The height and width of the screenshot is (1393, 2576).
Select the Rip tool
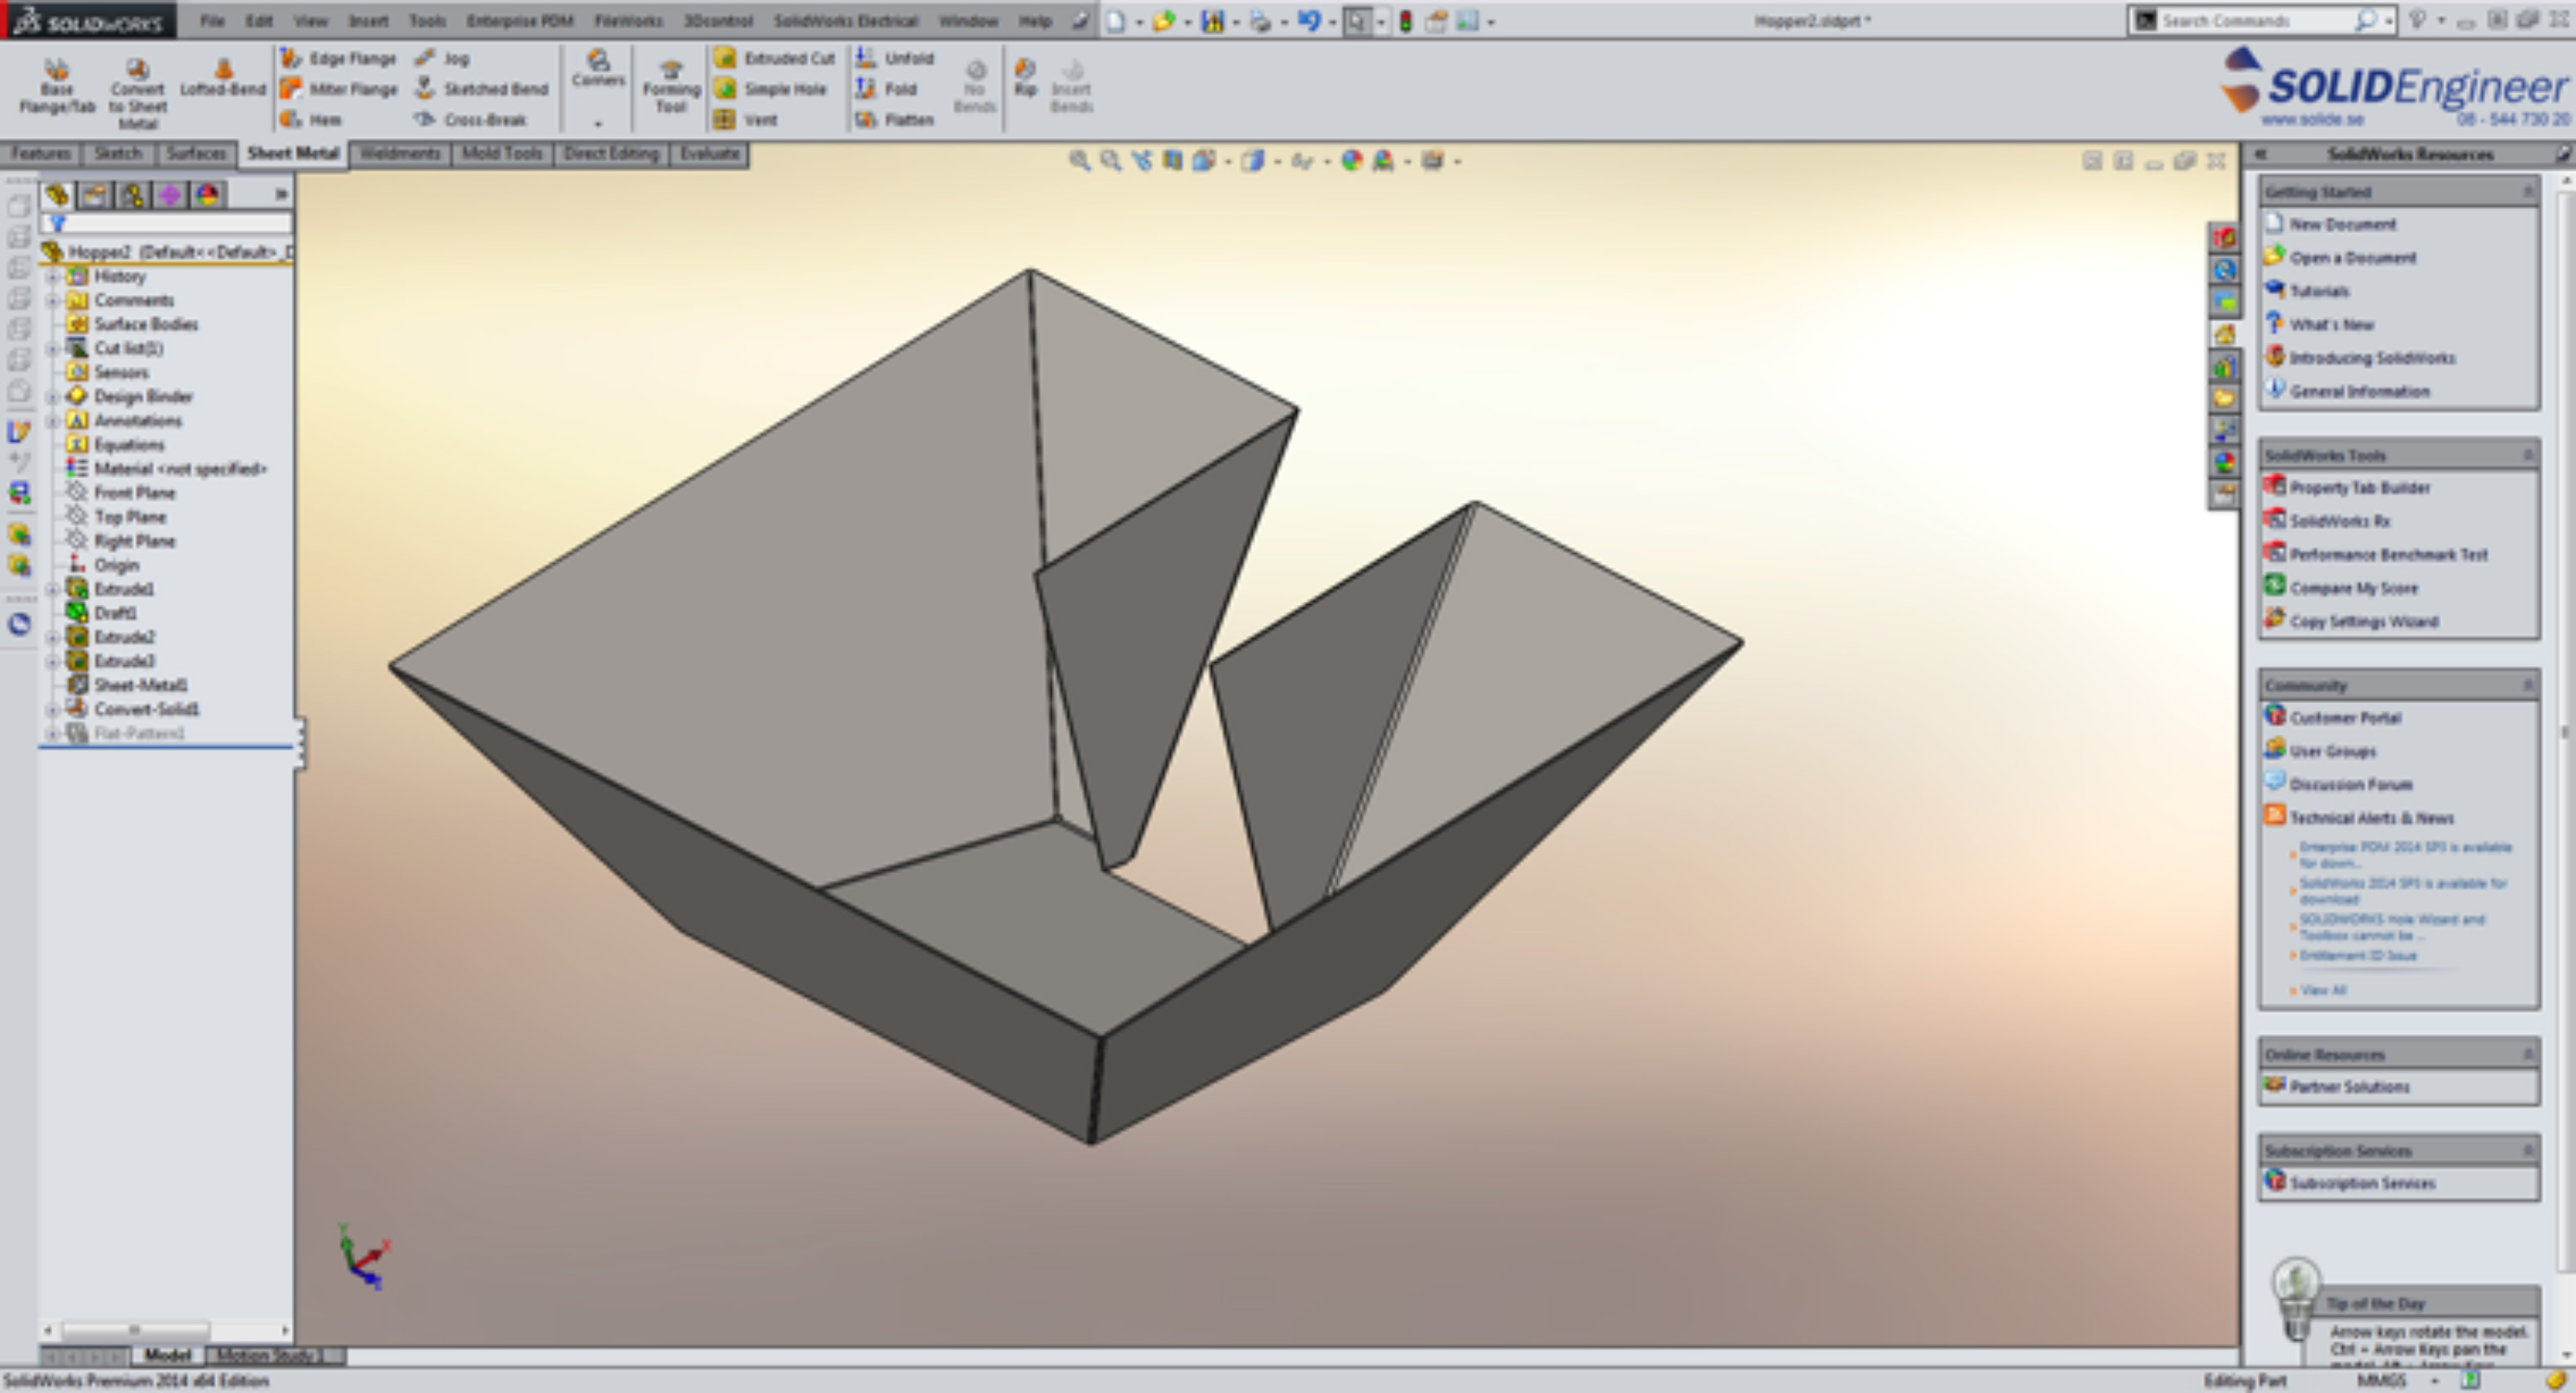tap(1025, 77)
